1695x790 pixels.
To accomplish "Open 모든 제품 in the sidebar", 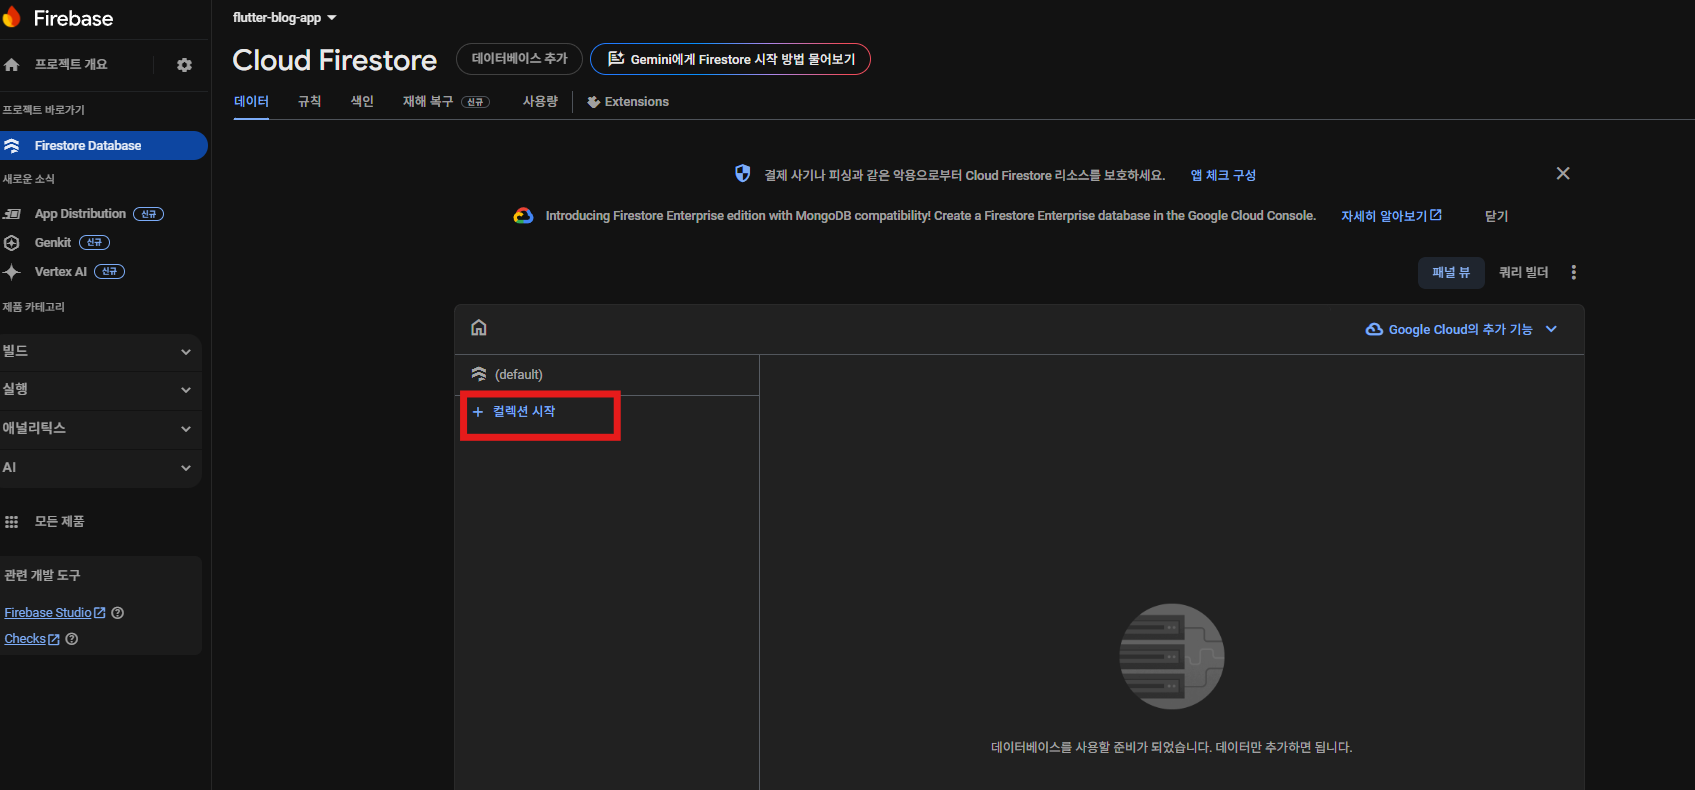I will 59,522.
